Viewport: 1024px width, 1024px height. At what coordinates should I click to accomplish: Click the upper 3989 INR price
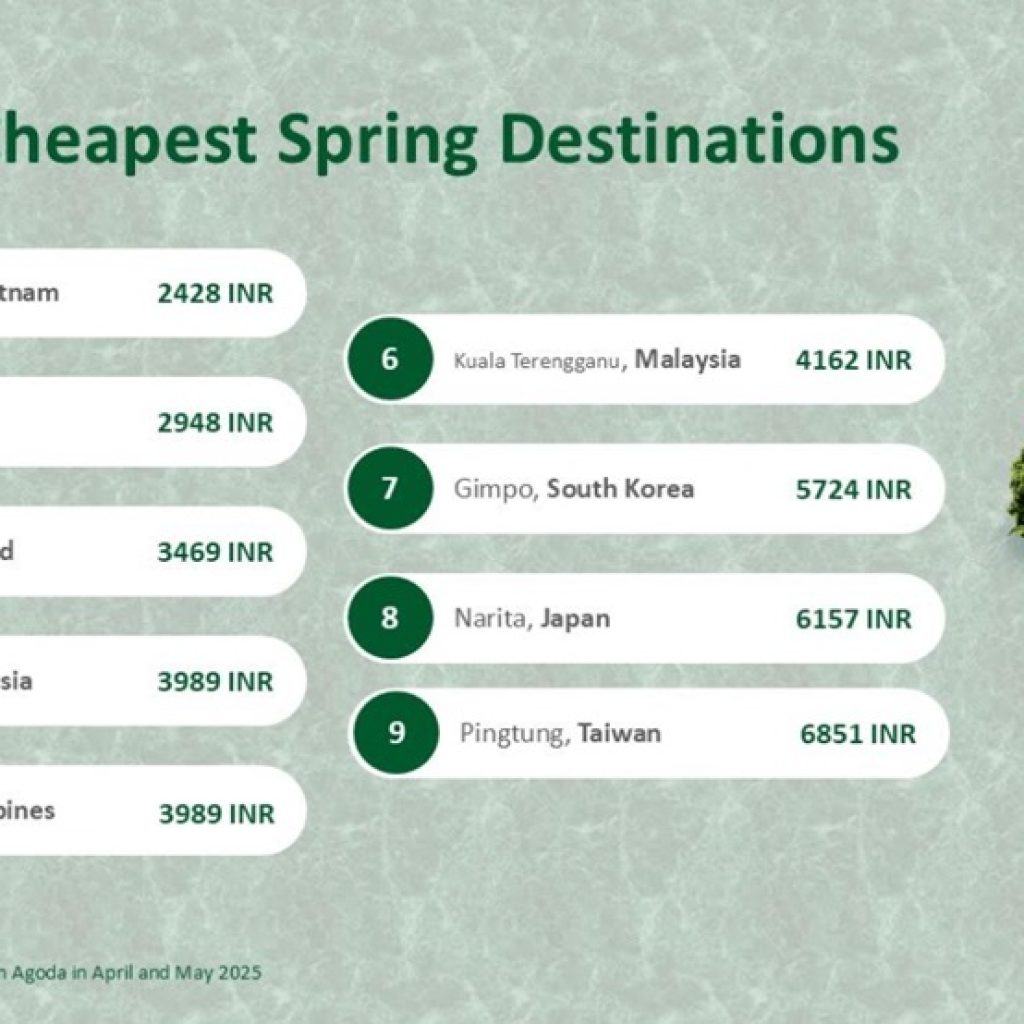pyautogui.click(x=215, y=682)
